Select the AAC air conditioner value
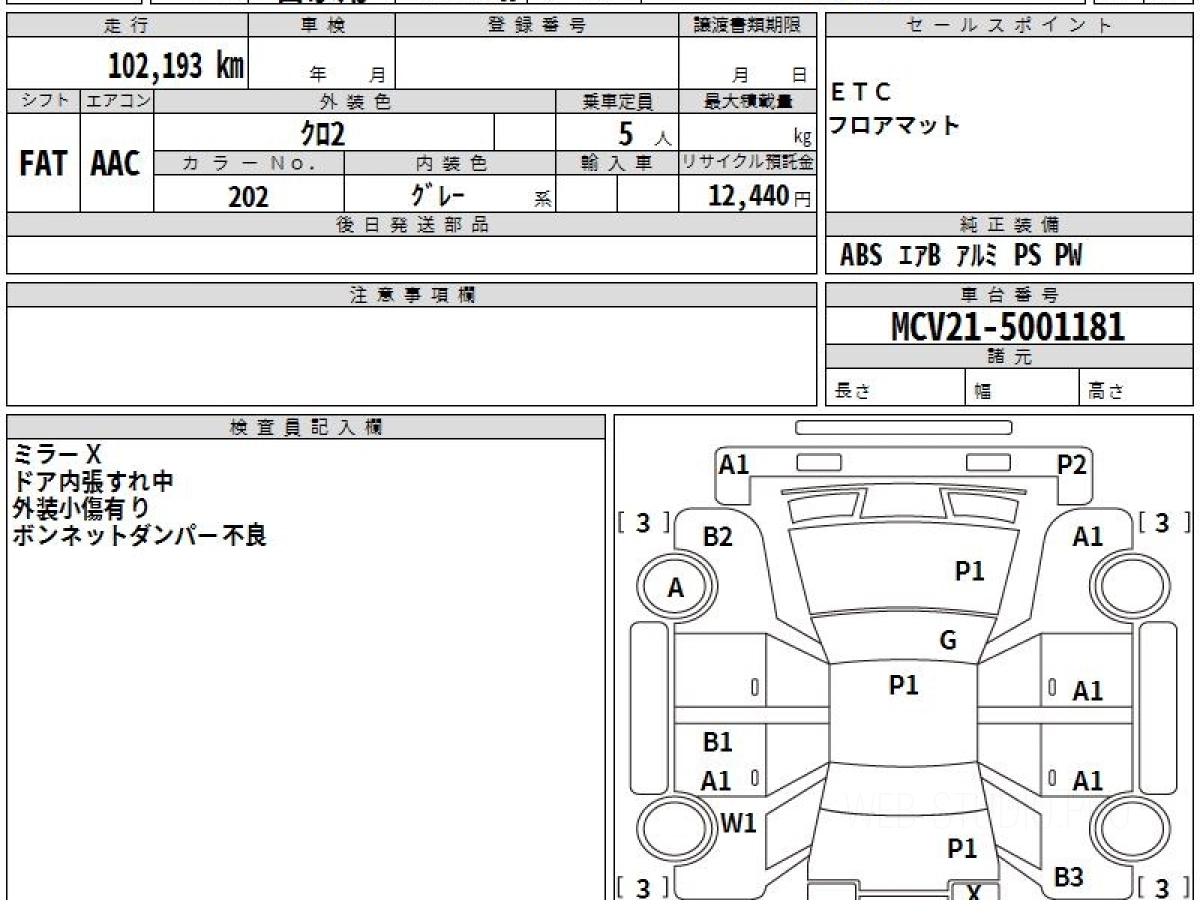 tap(116, 164)
